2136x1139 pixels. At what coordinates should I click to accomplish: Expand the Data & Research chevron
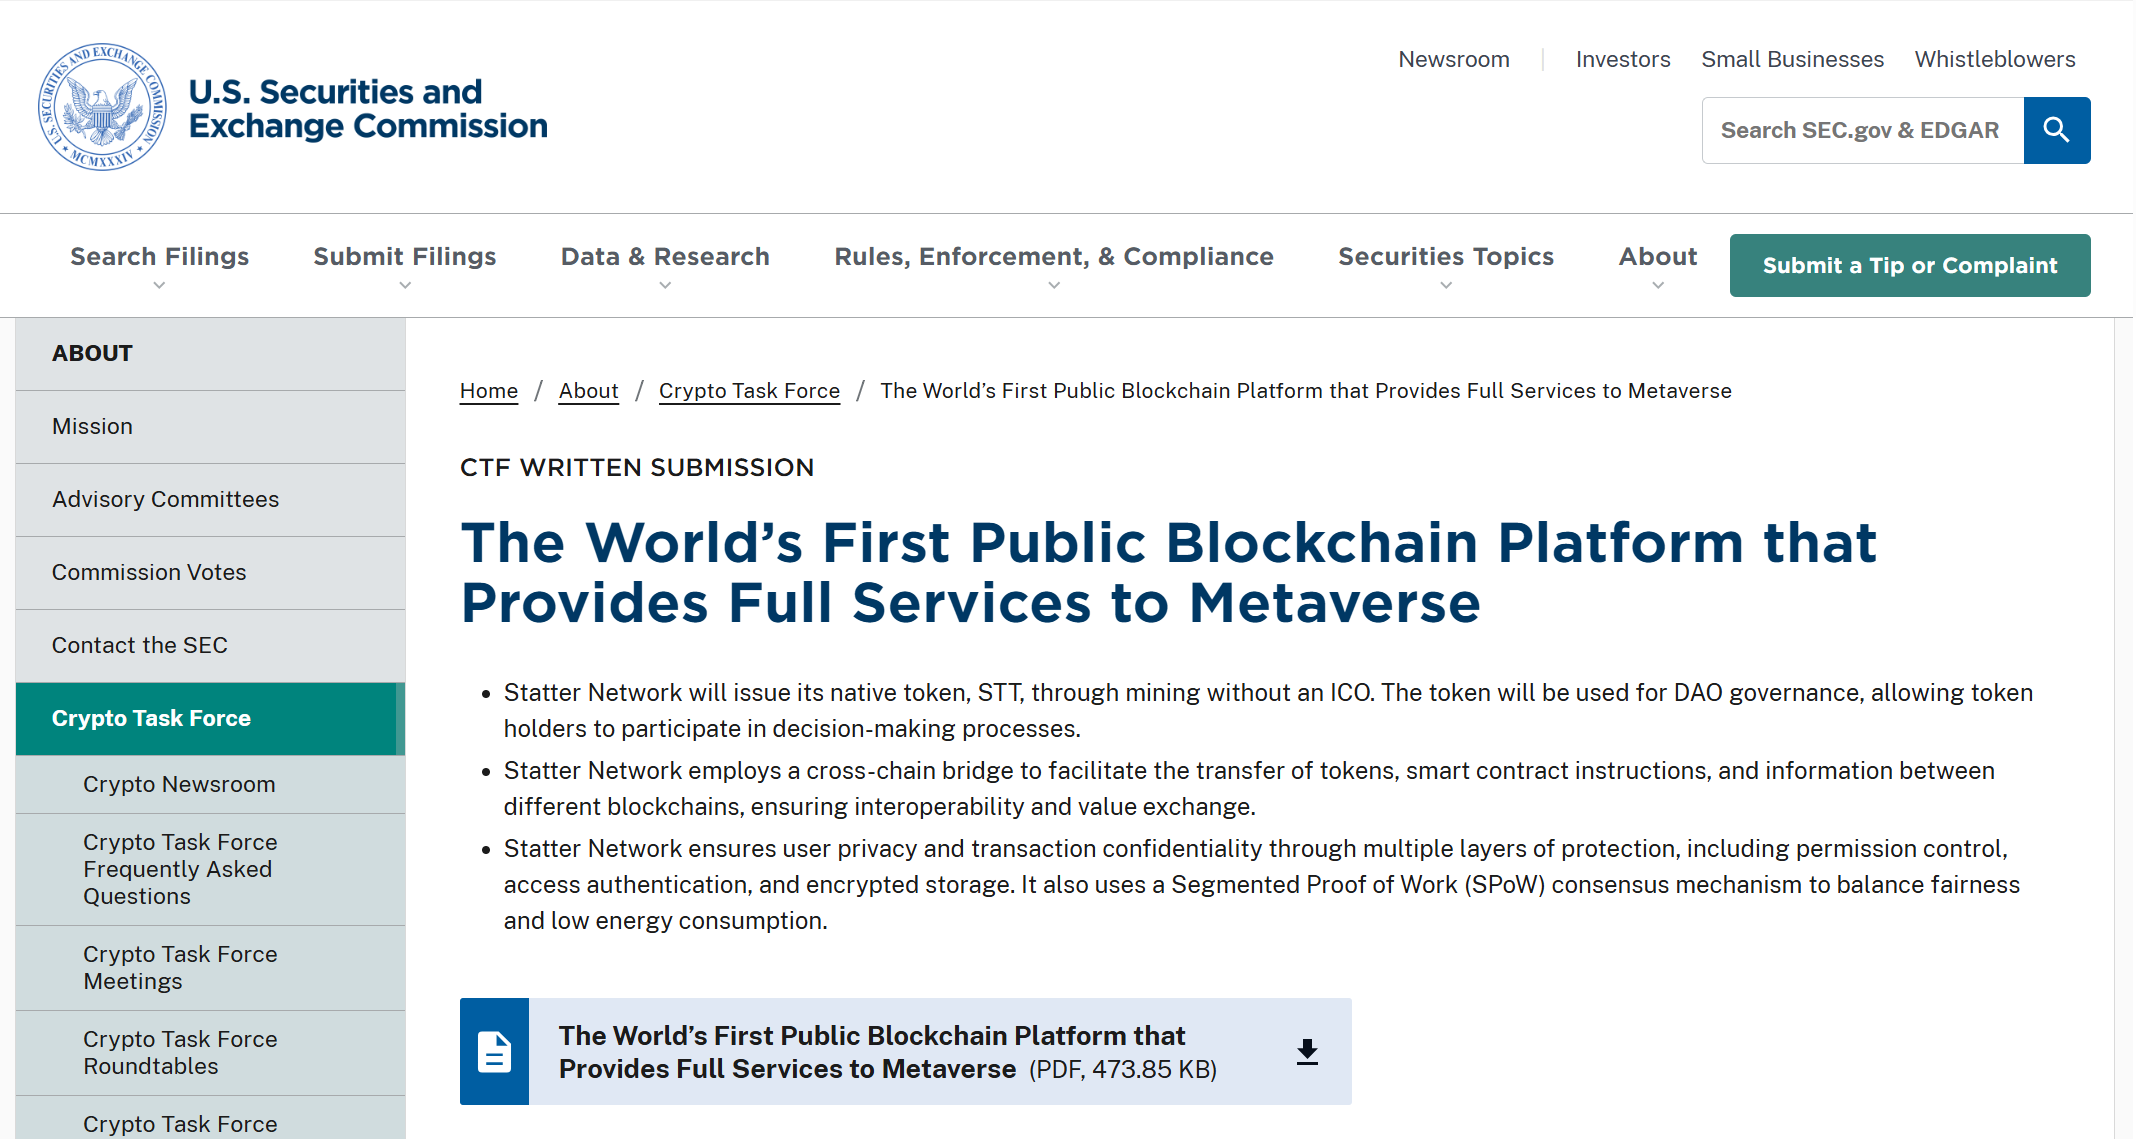[665, 286]
